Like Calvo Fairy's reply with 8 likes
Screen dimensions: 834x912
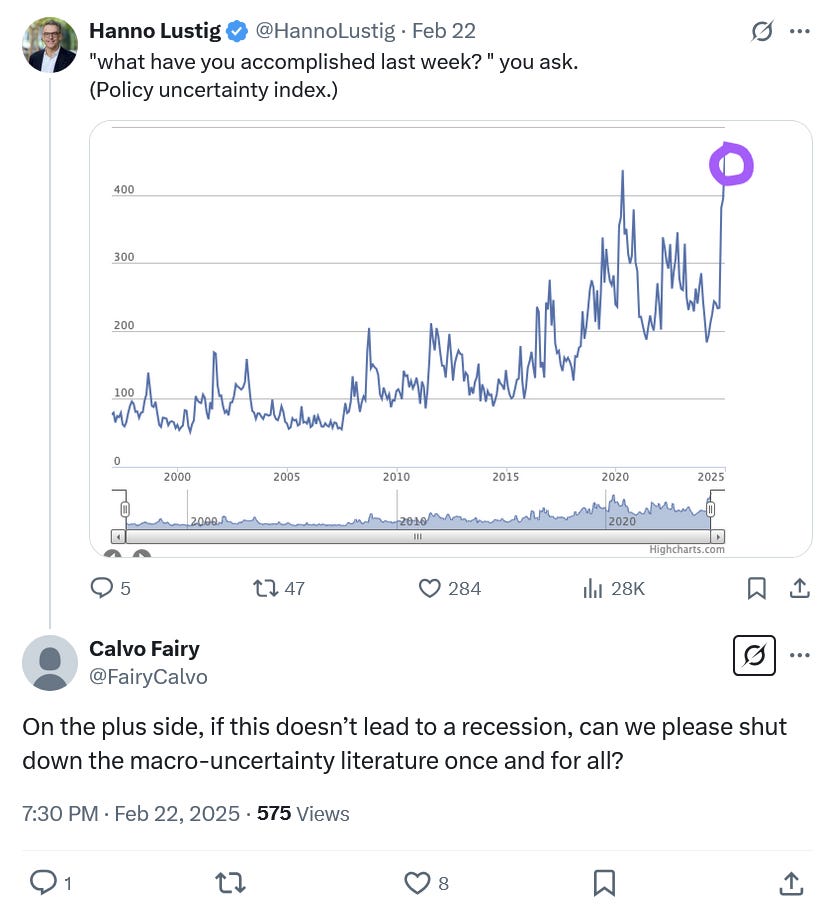pyautogui.click(x=416, y=883)
